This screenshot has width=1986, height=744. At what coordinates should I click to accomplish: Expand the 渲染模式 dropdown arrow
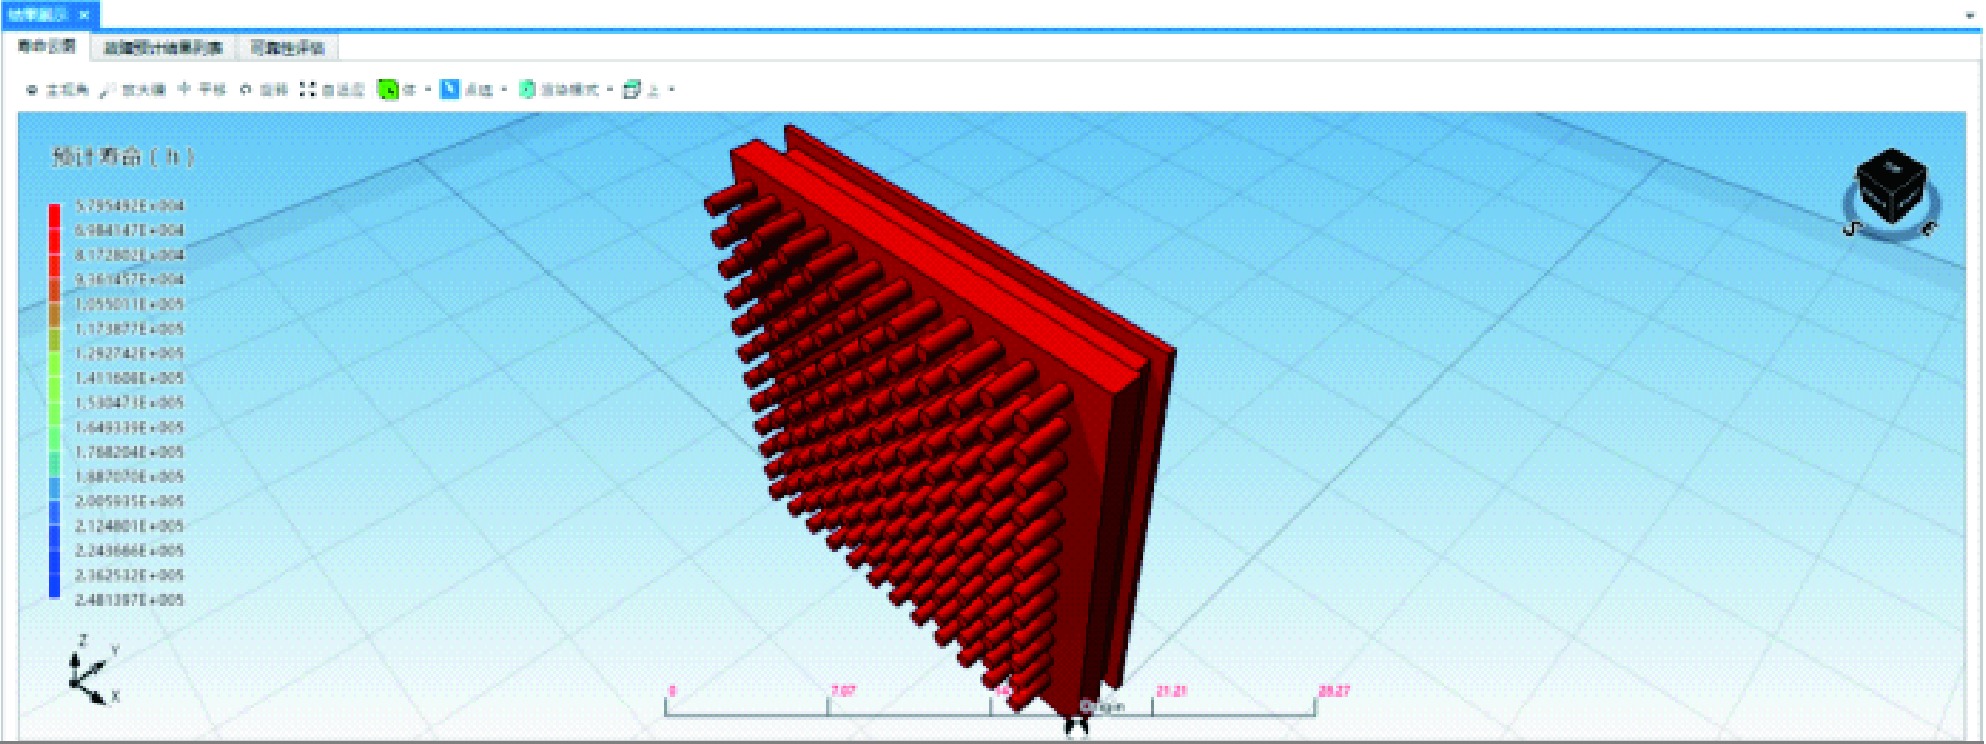[610, 90]
